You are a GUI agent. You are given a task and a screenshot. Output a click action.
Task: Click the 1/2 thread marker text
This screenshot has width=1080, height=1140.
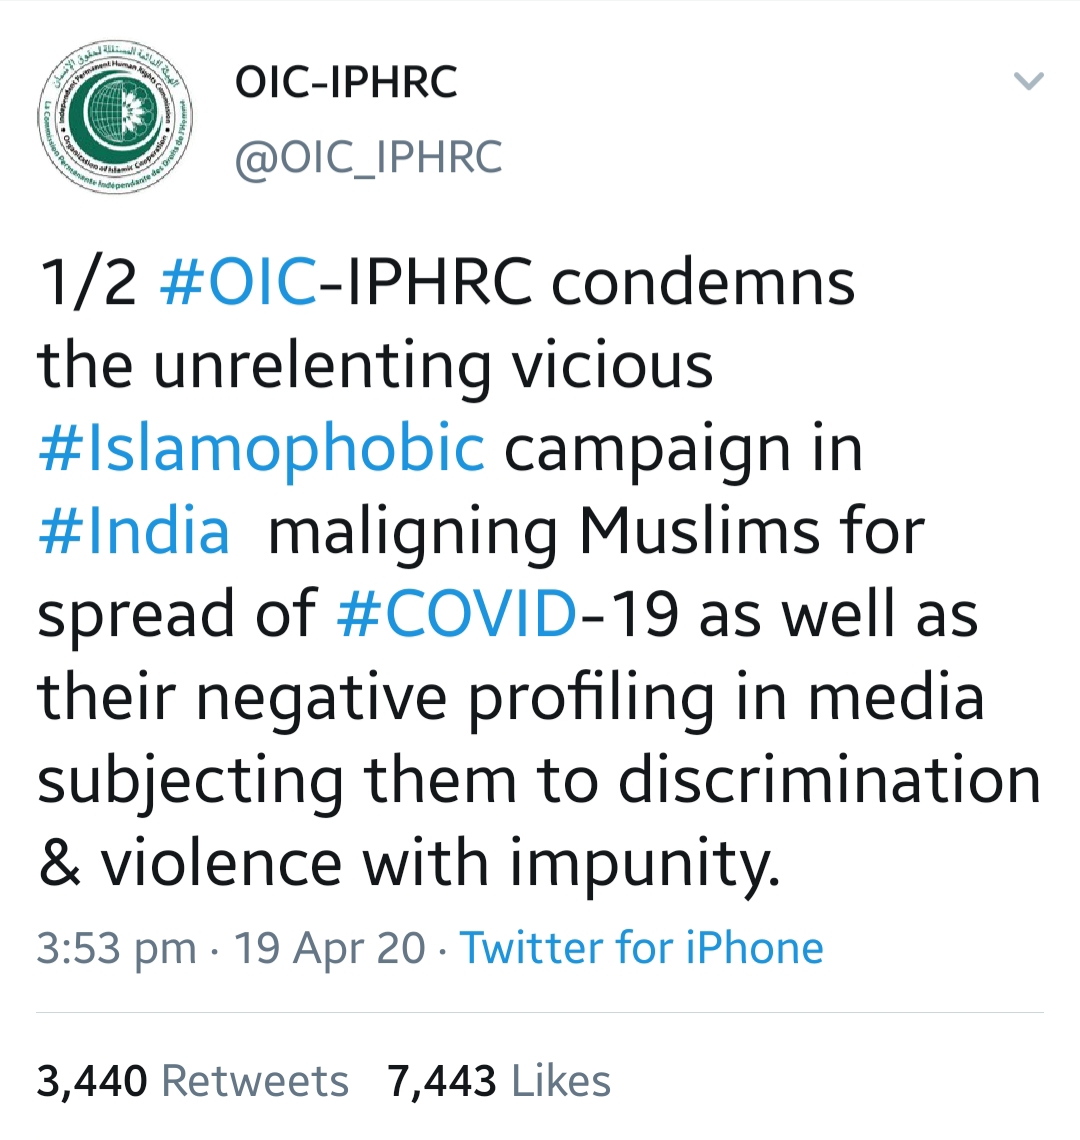pyautogui.click(x=87, y=283)
